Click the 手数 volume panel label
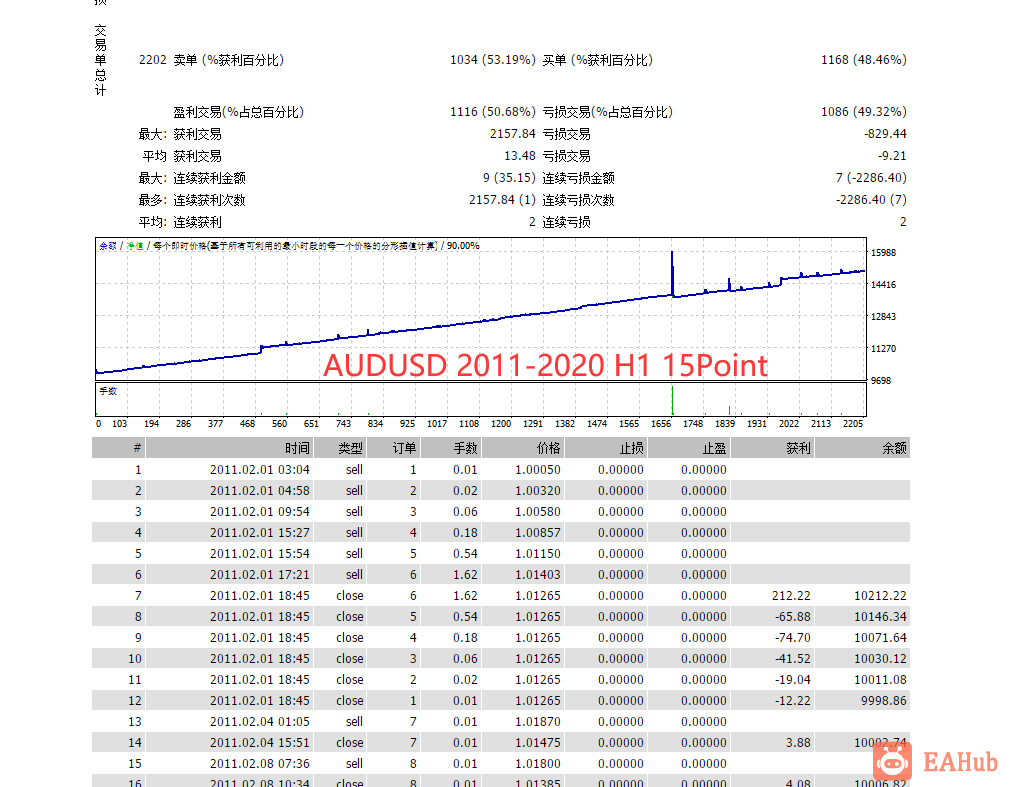The image size is (1012, 787). [108, 391]
